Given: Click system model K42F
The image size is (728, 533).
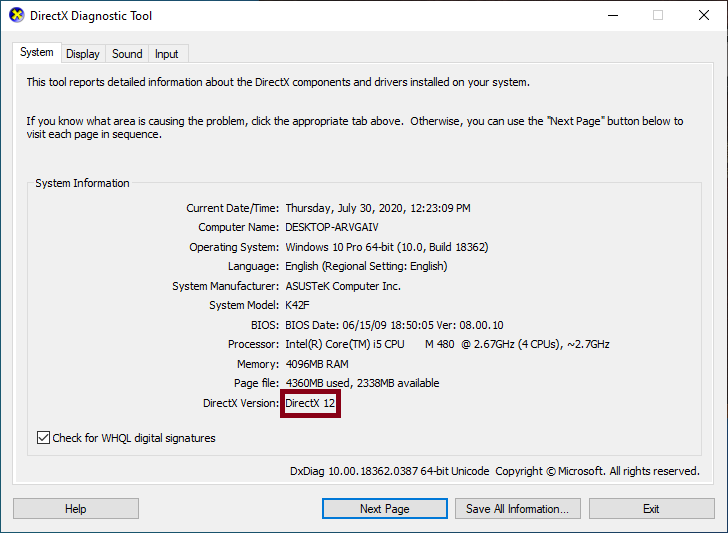Looking at the screenshot, I should pyautogui.click(x=297, y=306).
